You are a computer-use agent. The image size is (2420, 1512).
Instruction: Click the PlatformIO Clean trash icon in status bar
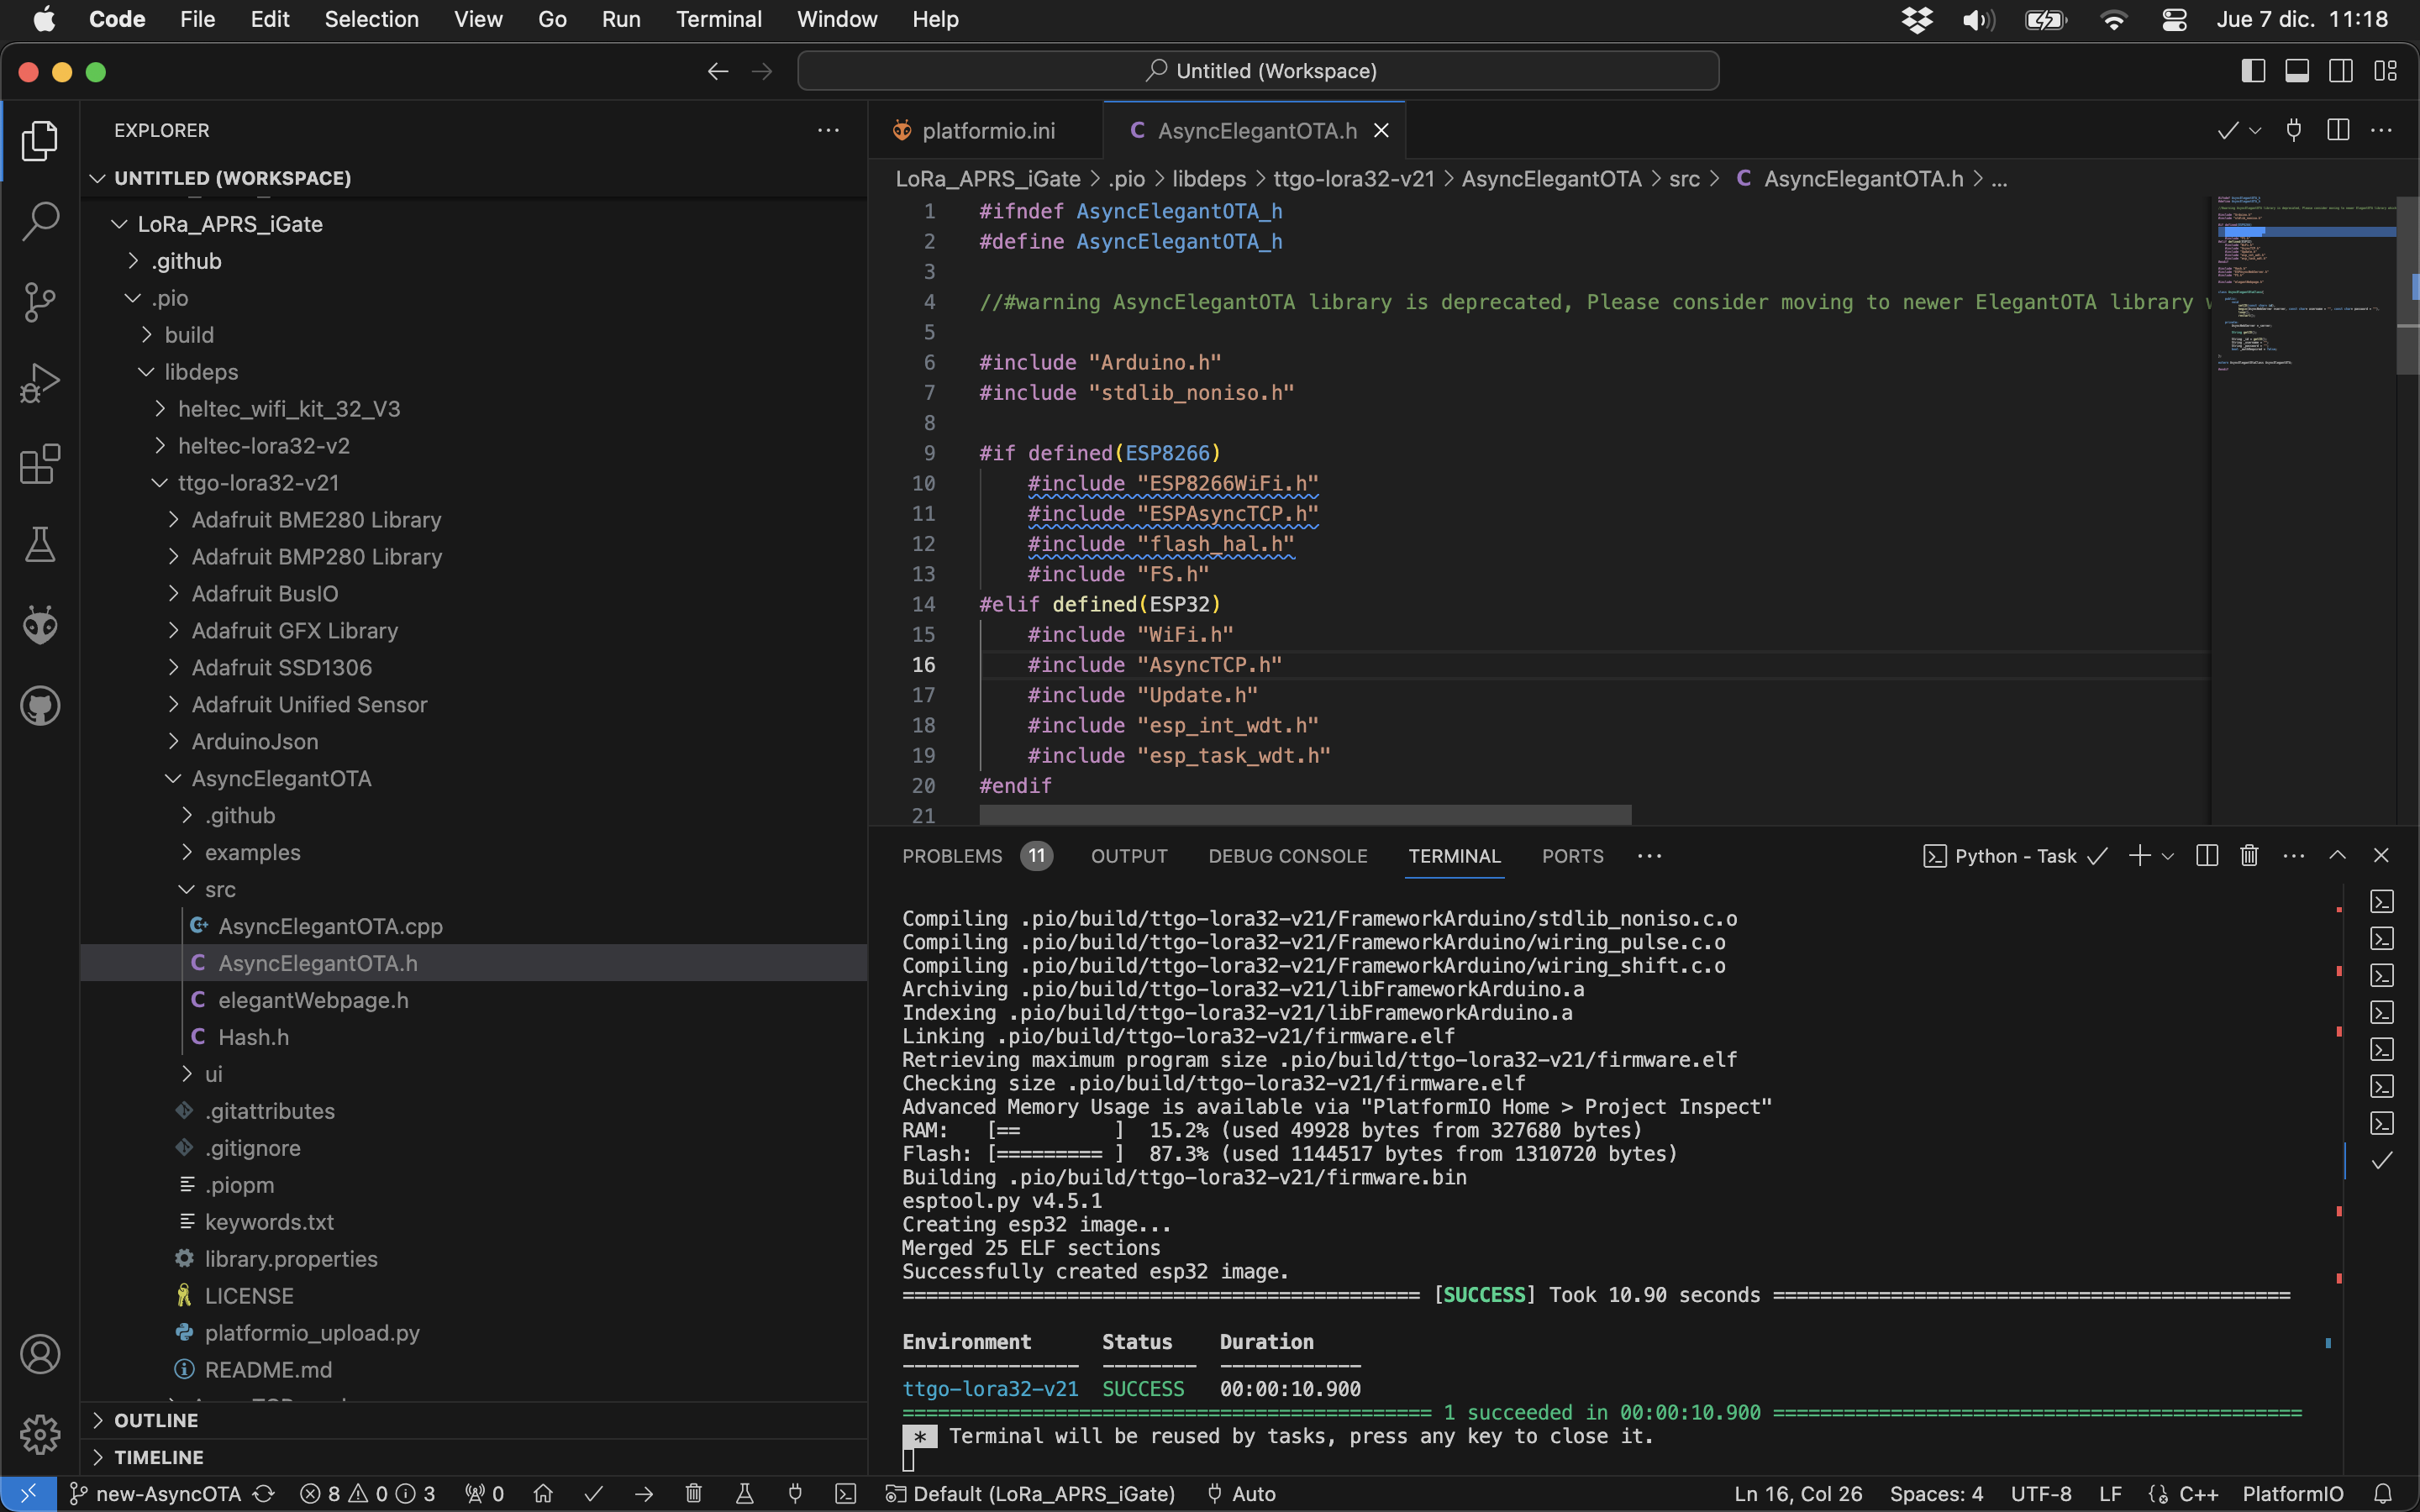694,1493
